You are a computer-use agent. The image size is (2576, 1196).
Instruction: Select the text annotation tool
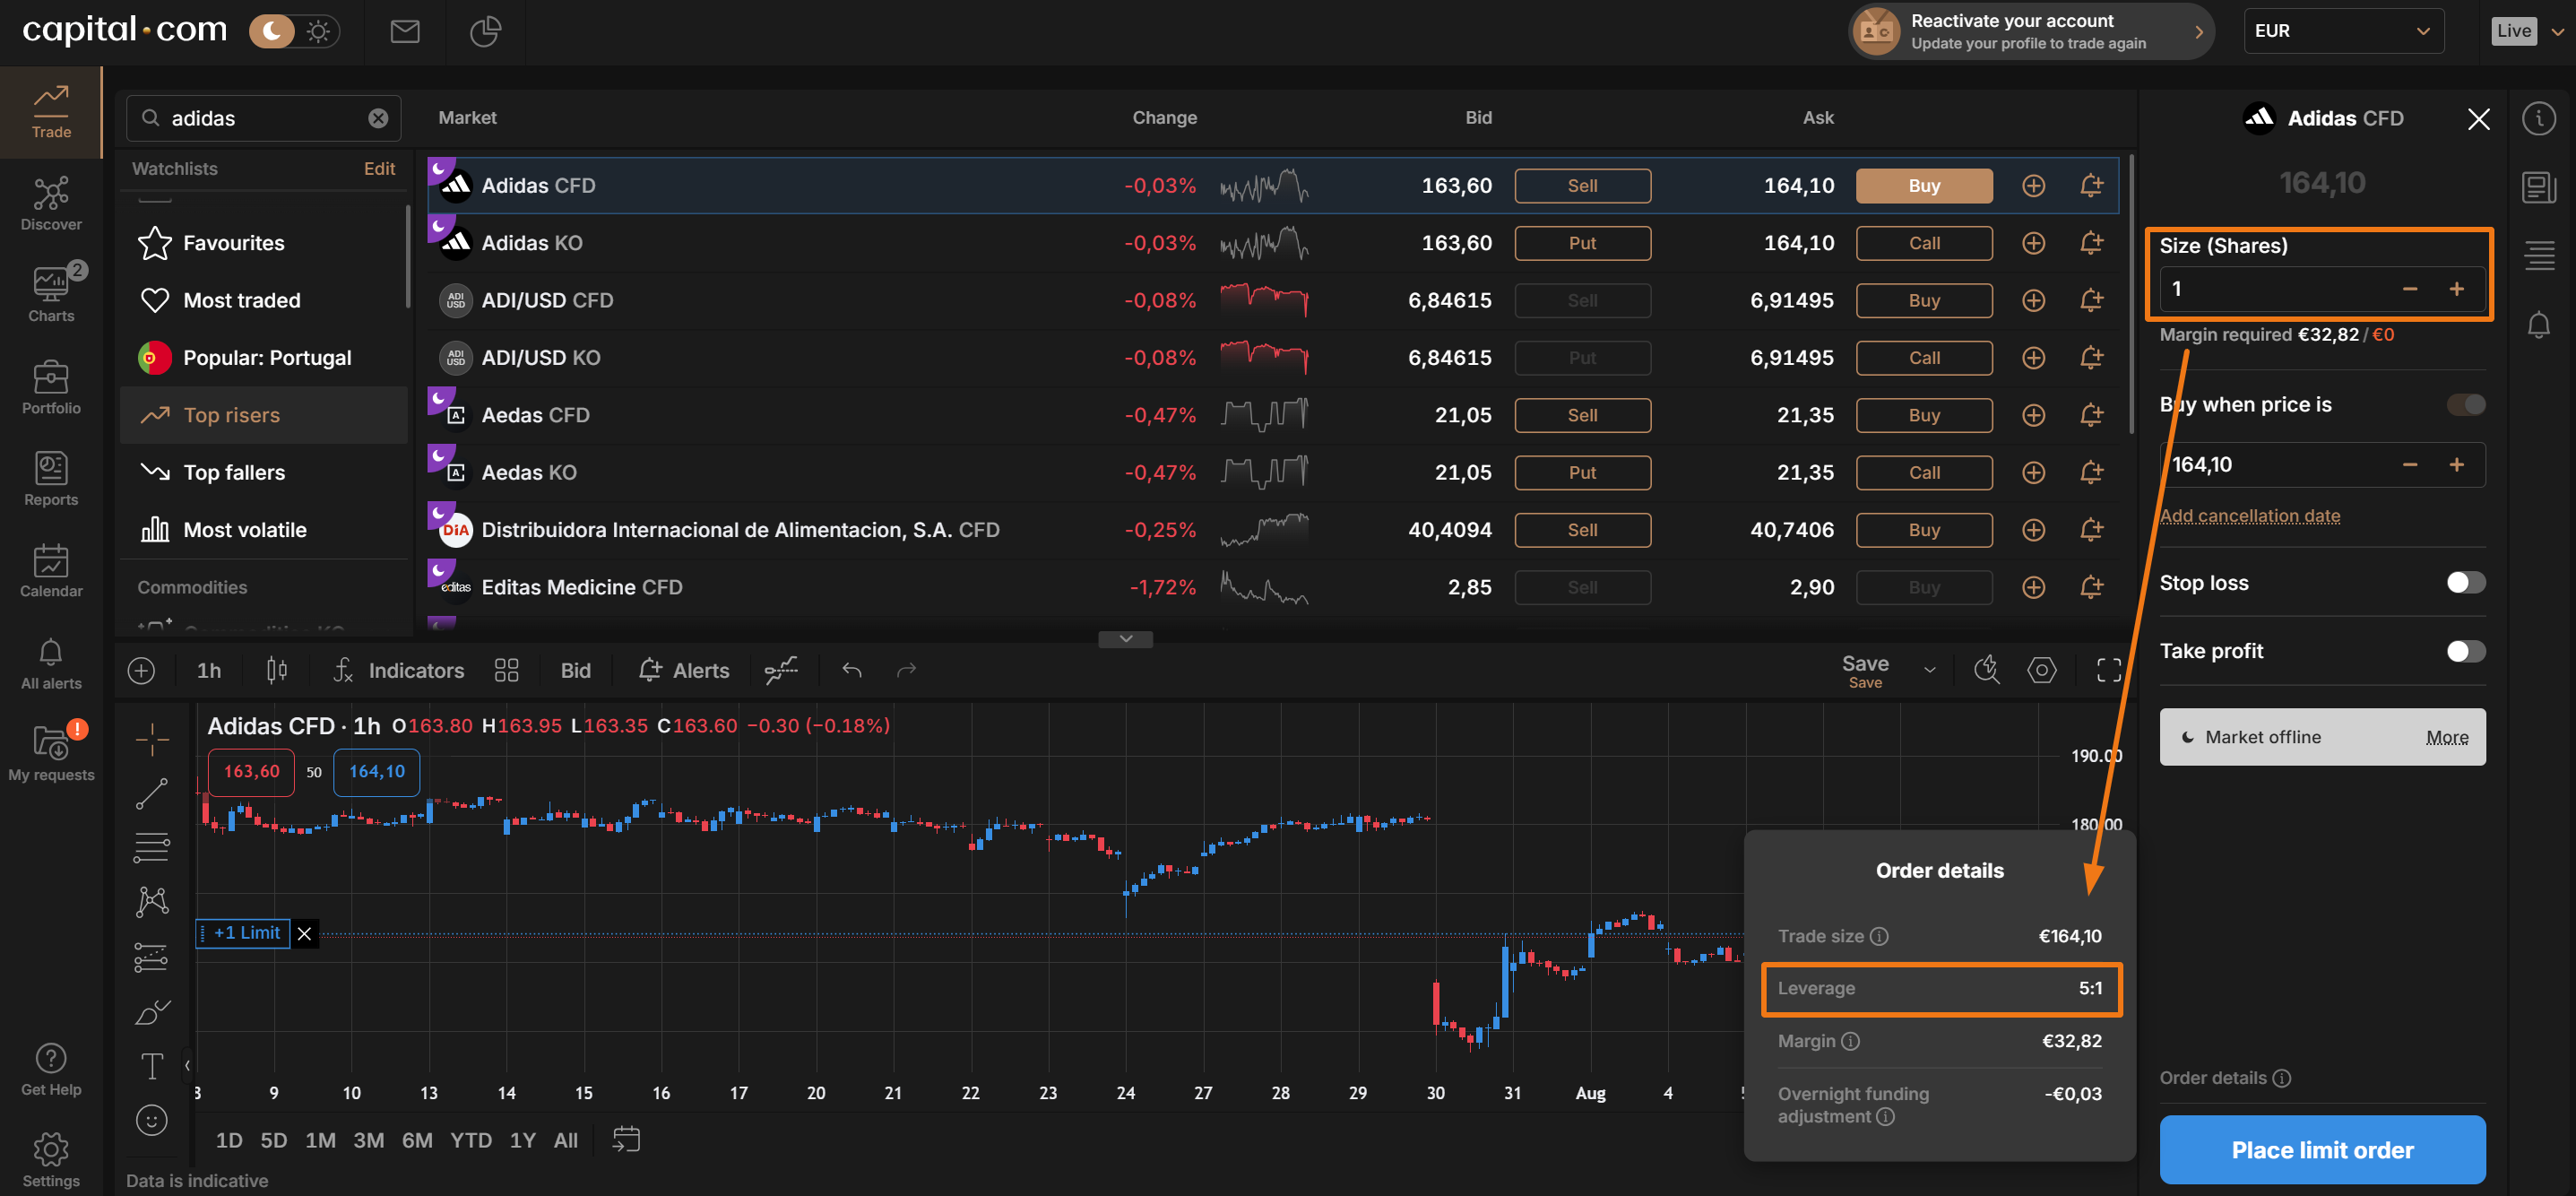tap(152, 1066)
